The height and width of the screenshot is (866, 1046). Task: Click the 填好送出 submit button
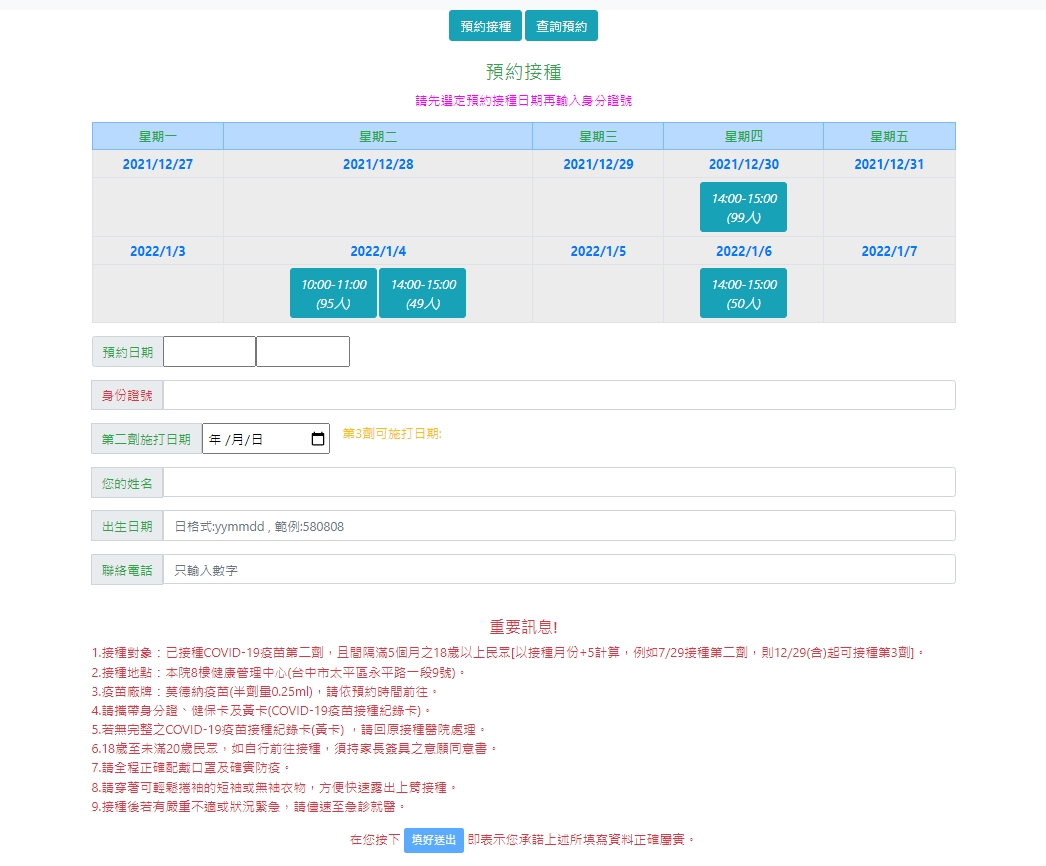pos(434,839)
